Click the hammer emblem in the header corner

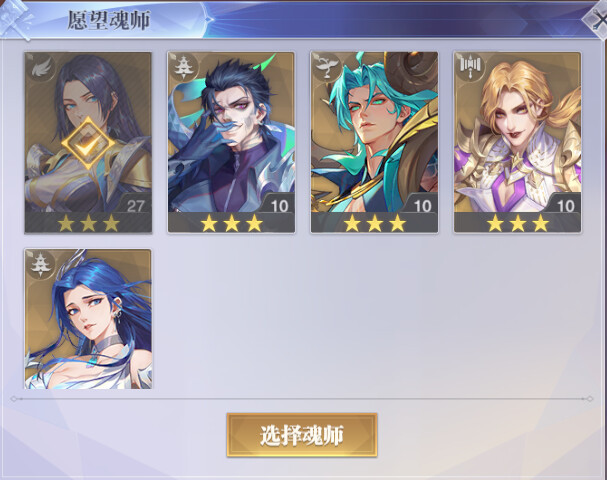point(16,19)
